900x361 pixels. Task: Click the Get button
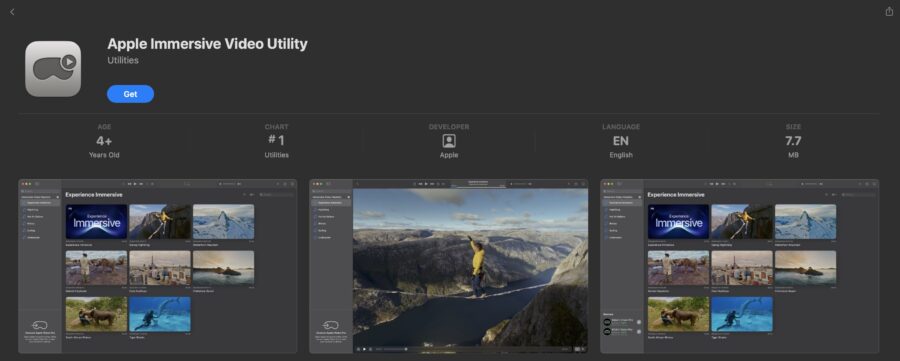(x=130, y=94)
